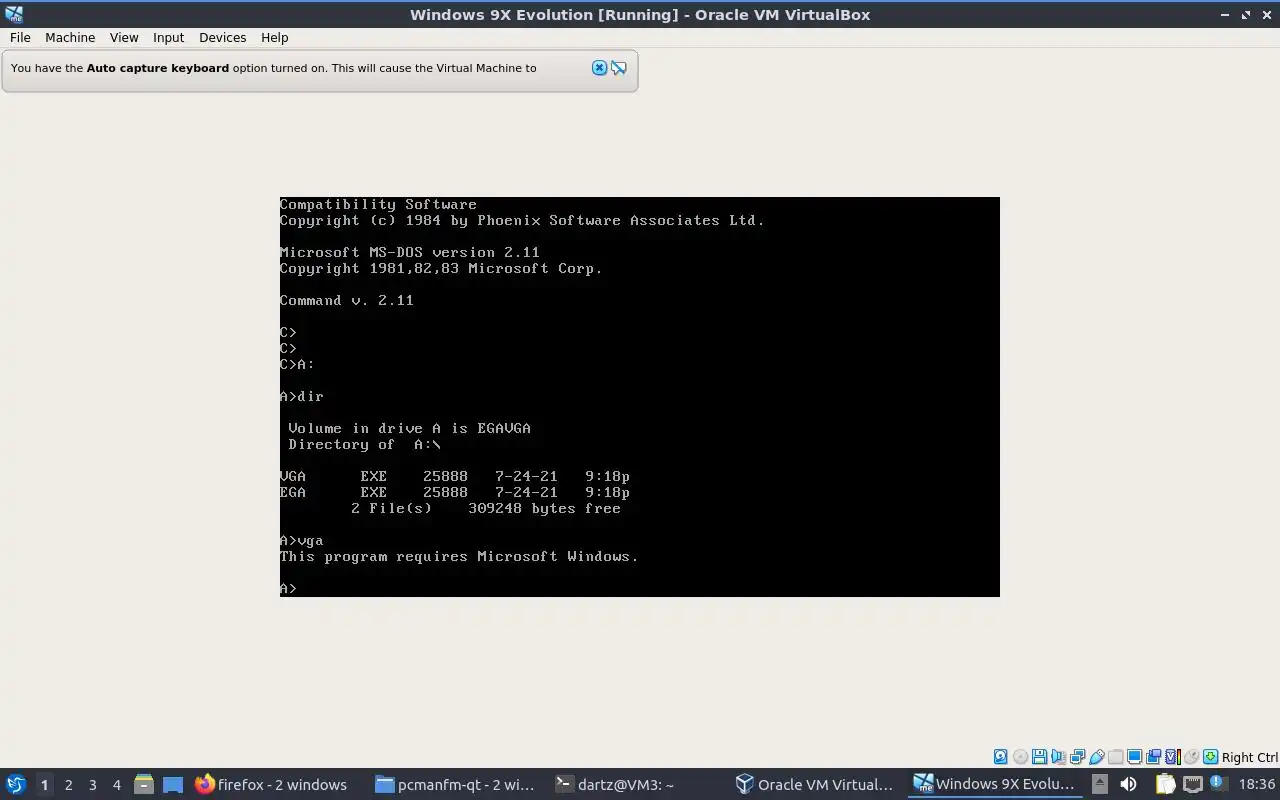Click the '309248 bytes free' text

544,508
